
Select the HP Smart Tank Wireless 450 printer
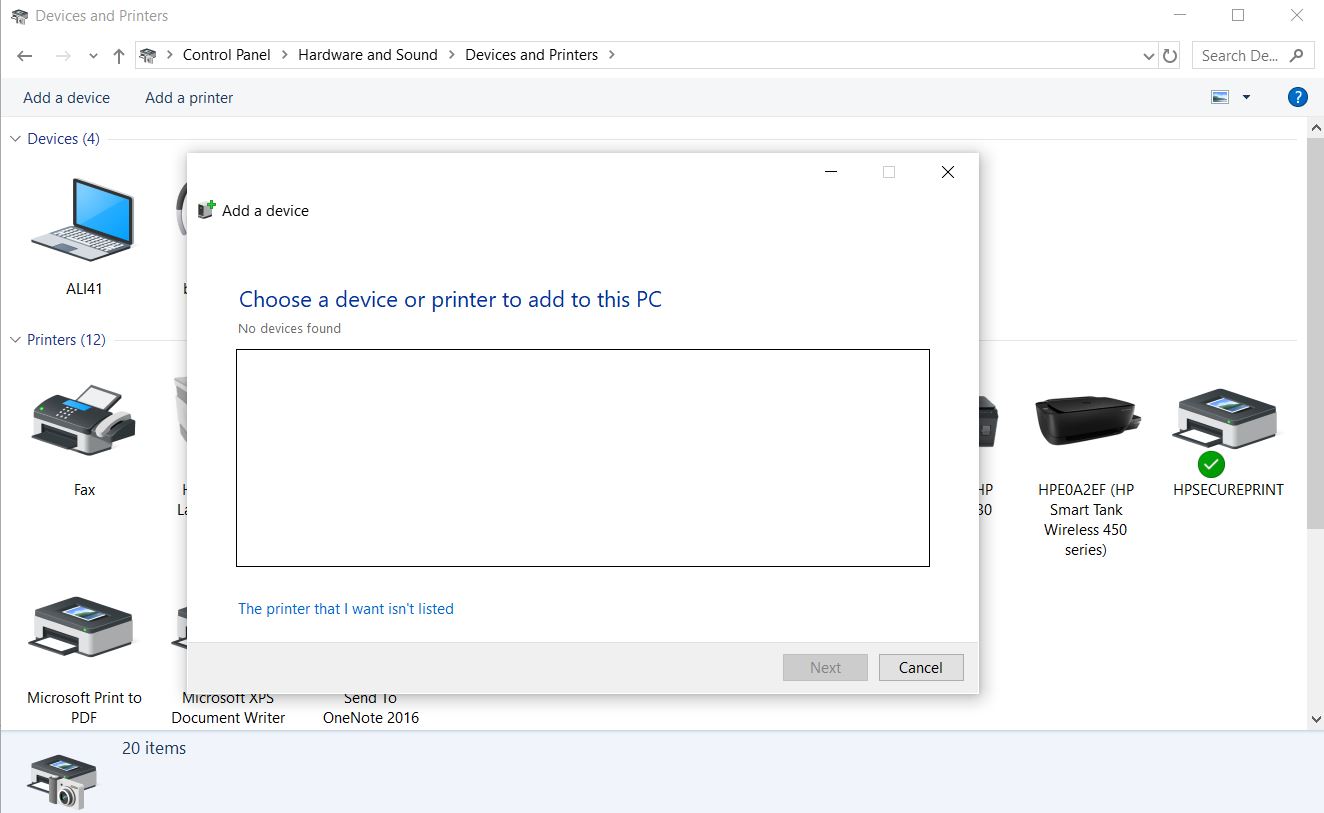click(1086, 421)
